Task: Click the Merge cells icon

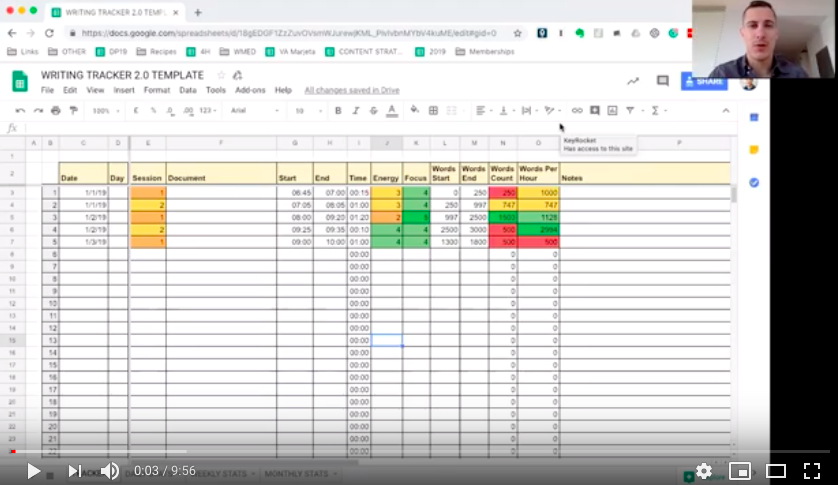Action: (x=452, y=111)
